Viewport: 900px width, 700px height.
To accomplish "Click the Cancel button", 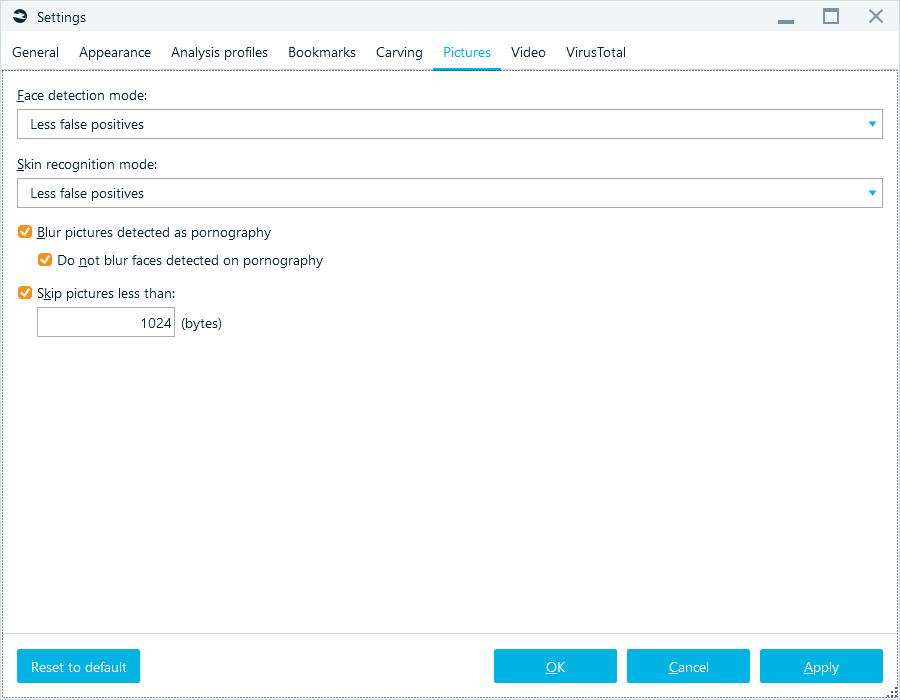I will (688, 666).
